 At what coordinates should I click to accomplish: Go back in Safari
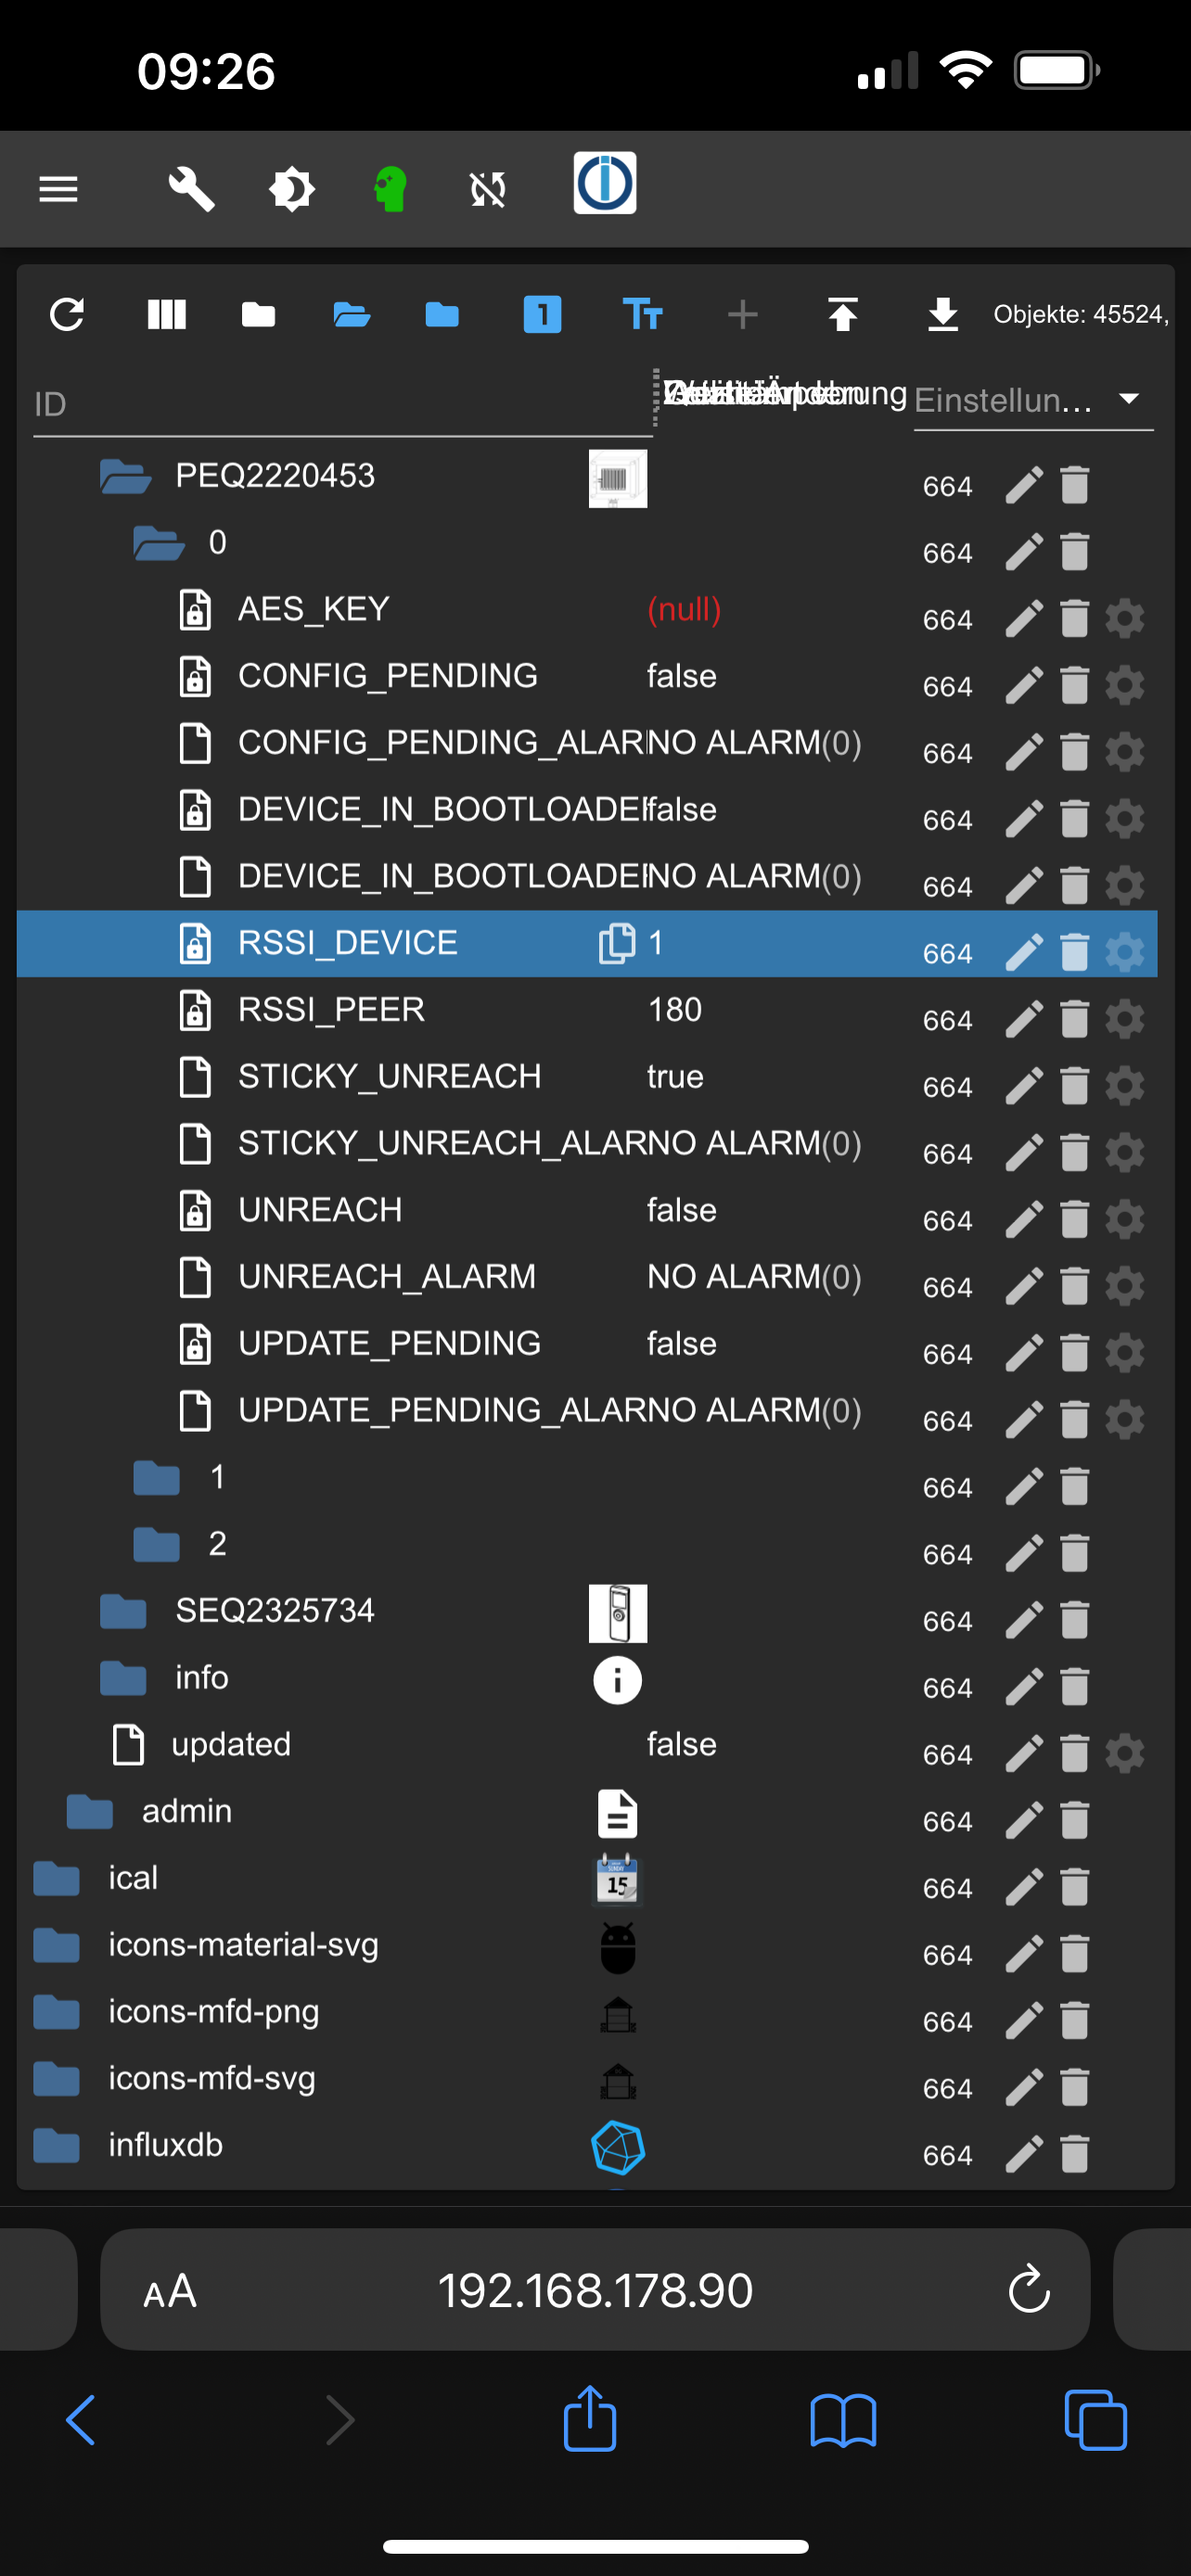click(x=81, y=2420)
